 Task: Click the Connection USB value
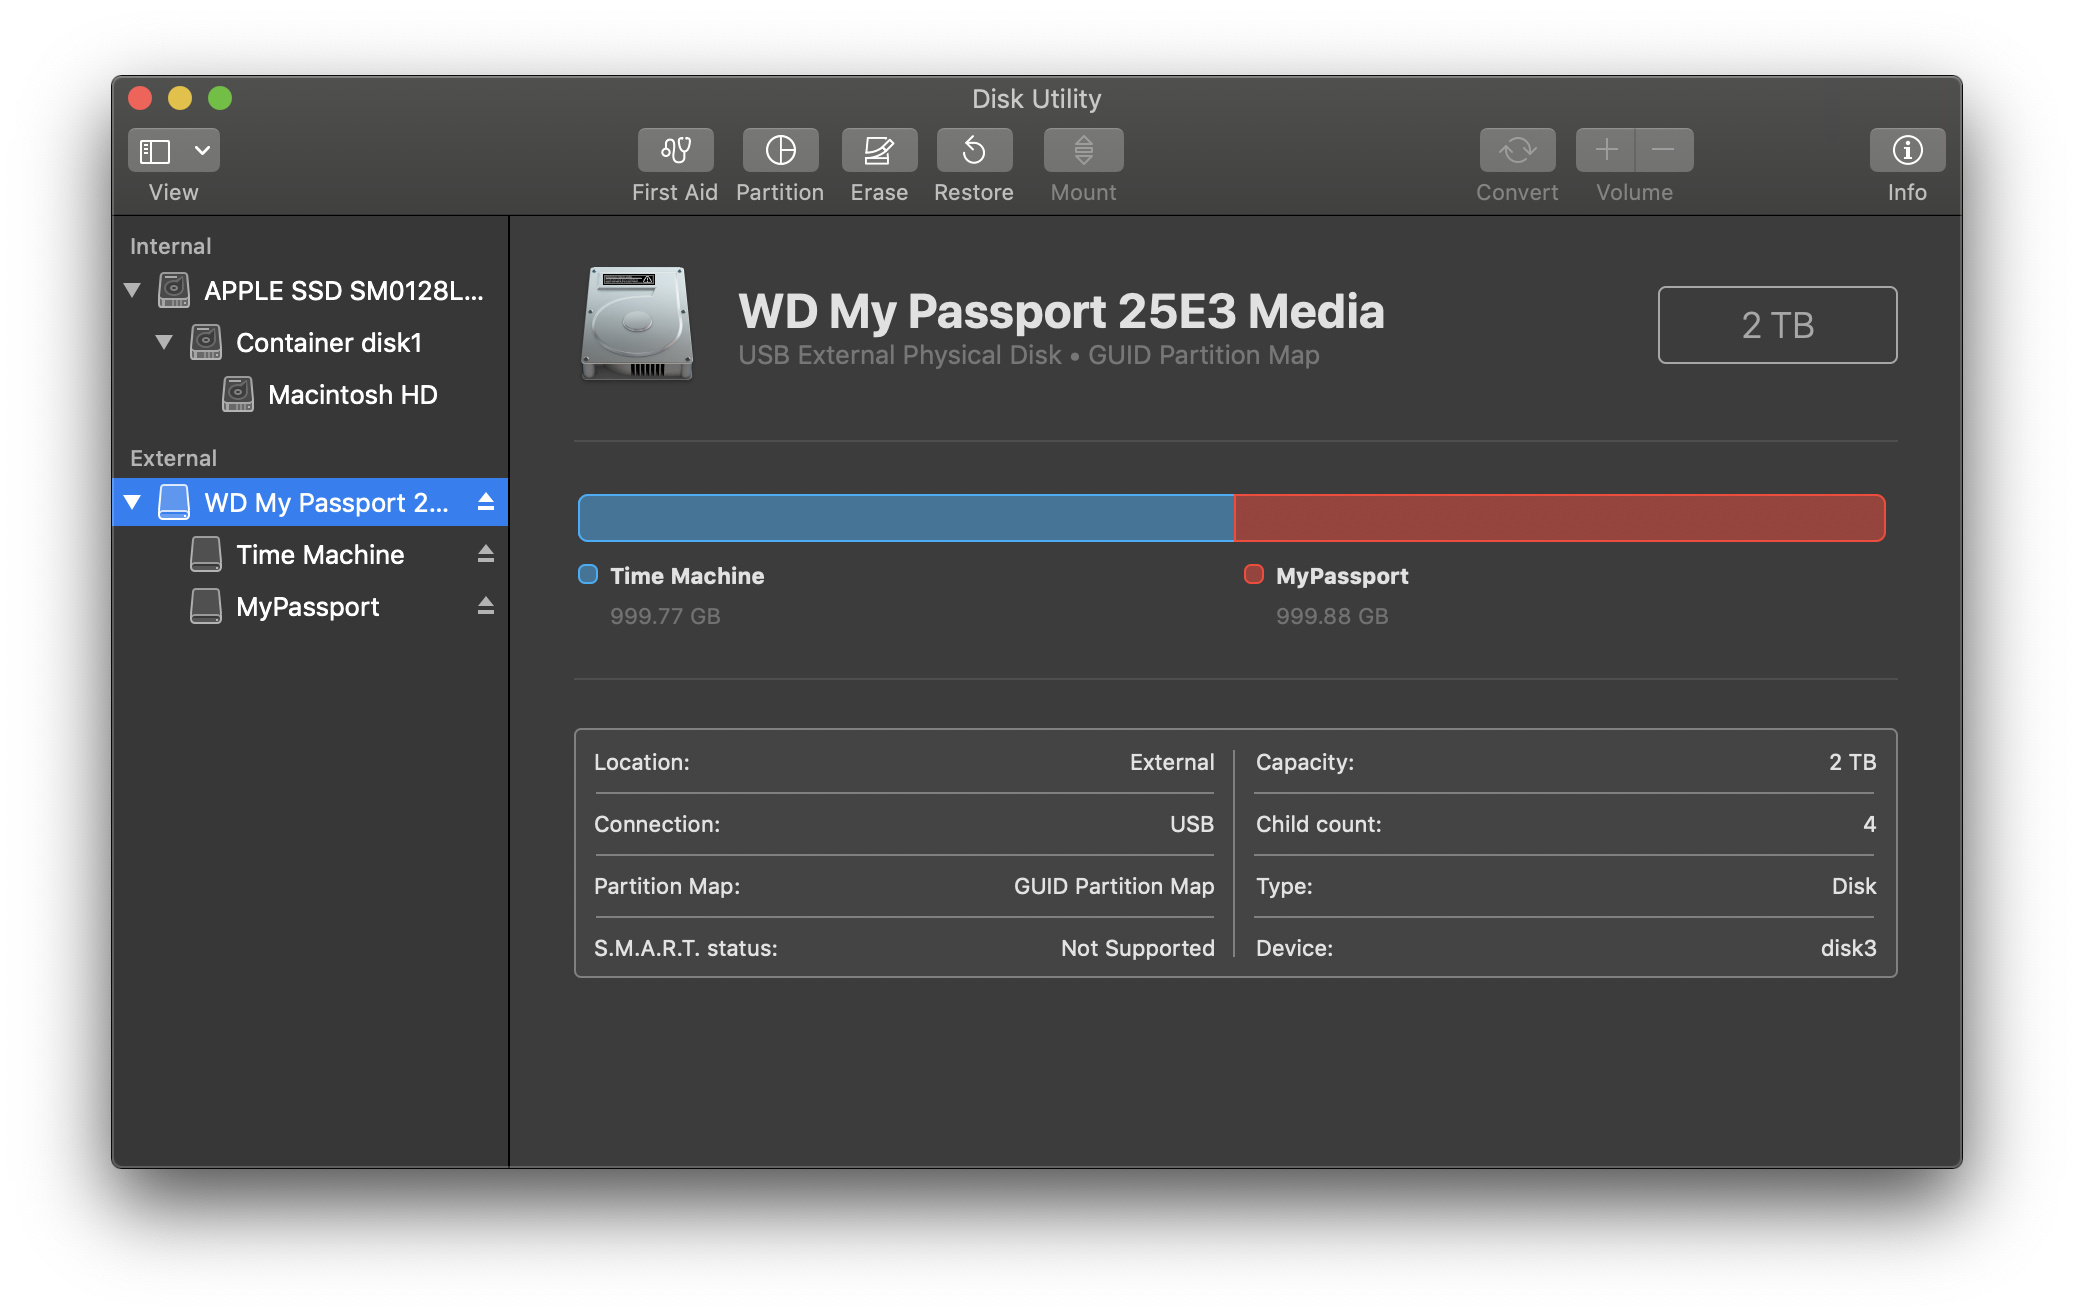pyautogui.click(x=1192, y=824)
